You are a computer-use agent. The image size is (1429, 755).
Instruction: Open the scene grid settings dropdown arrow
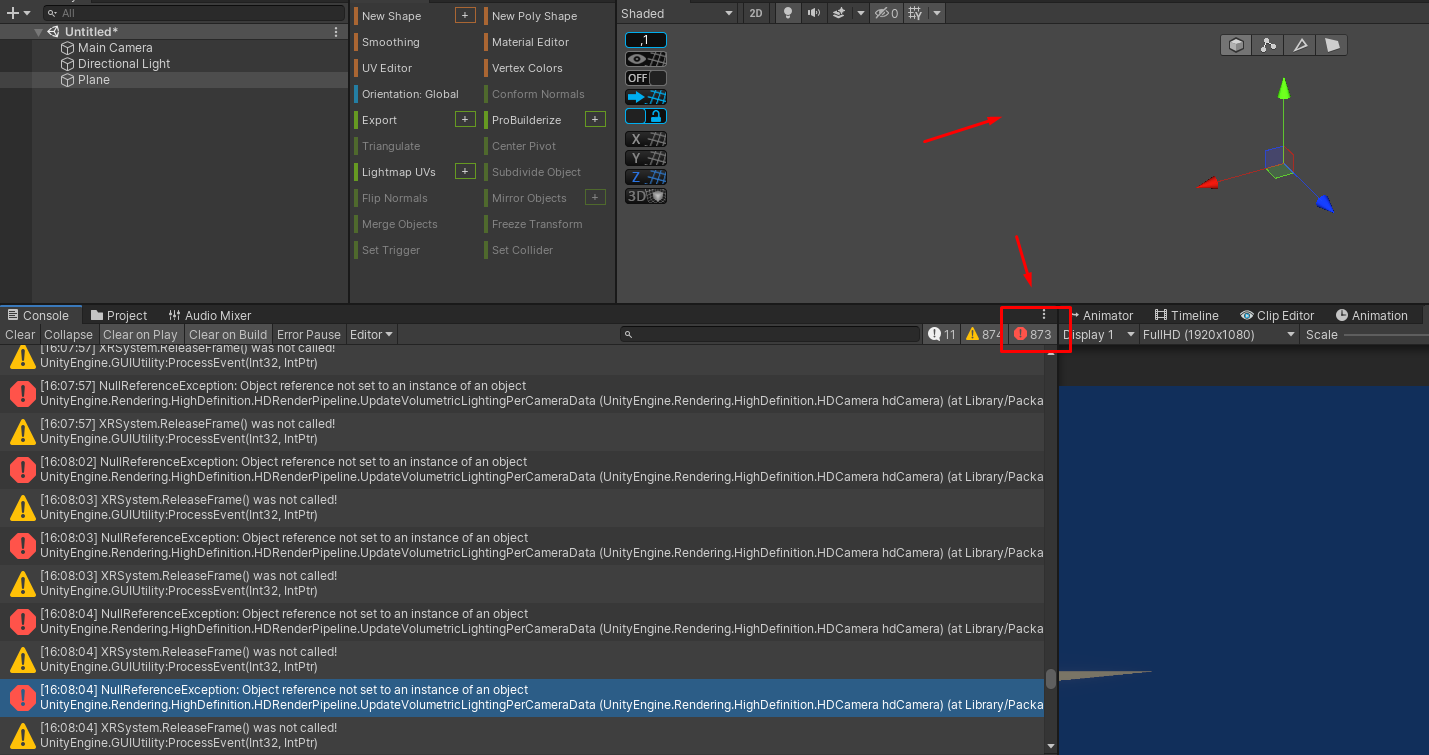(x=936, y=13)
